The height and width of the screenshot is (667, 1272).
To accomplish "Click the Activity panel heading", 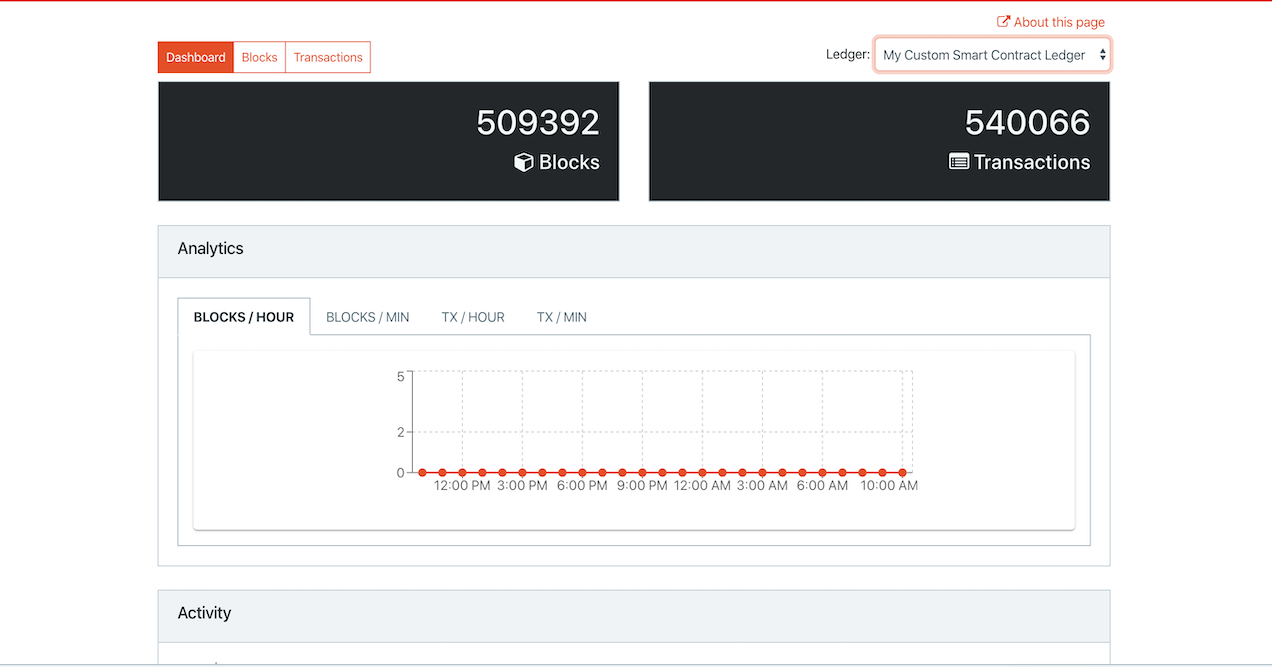I will tap(205, 613).
